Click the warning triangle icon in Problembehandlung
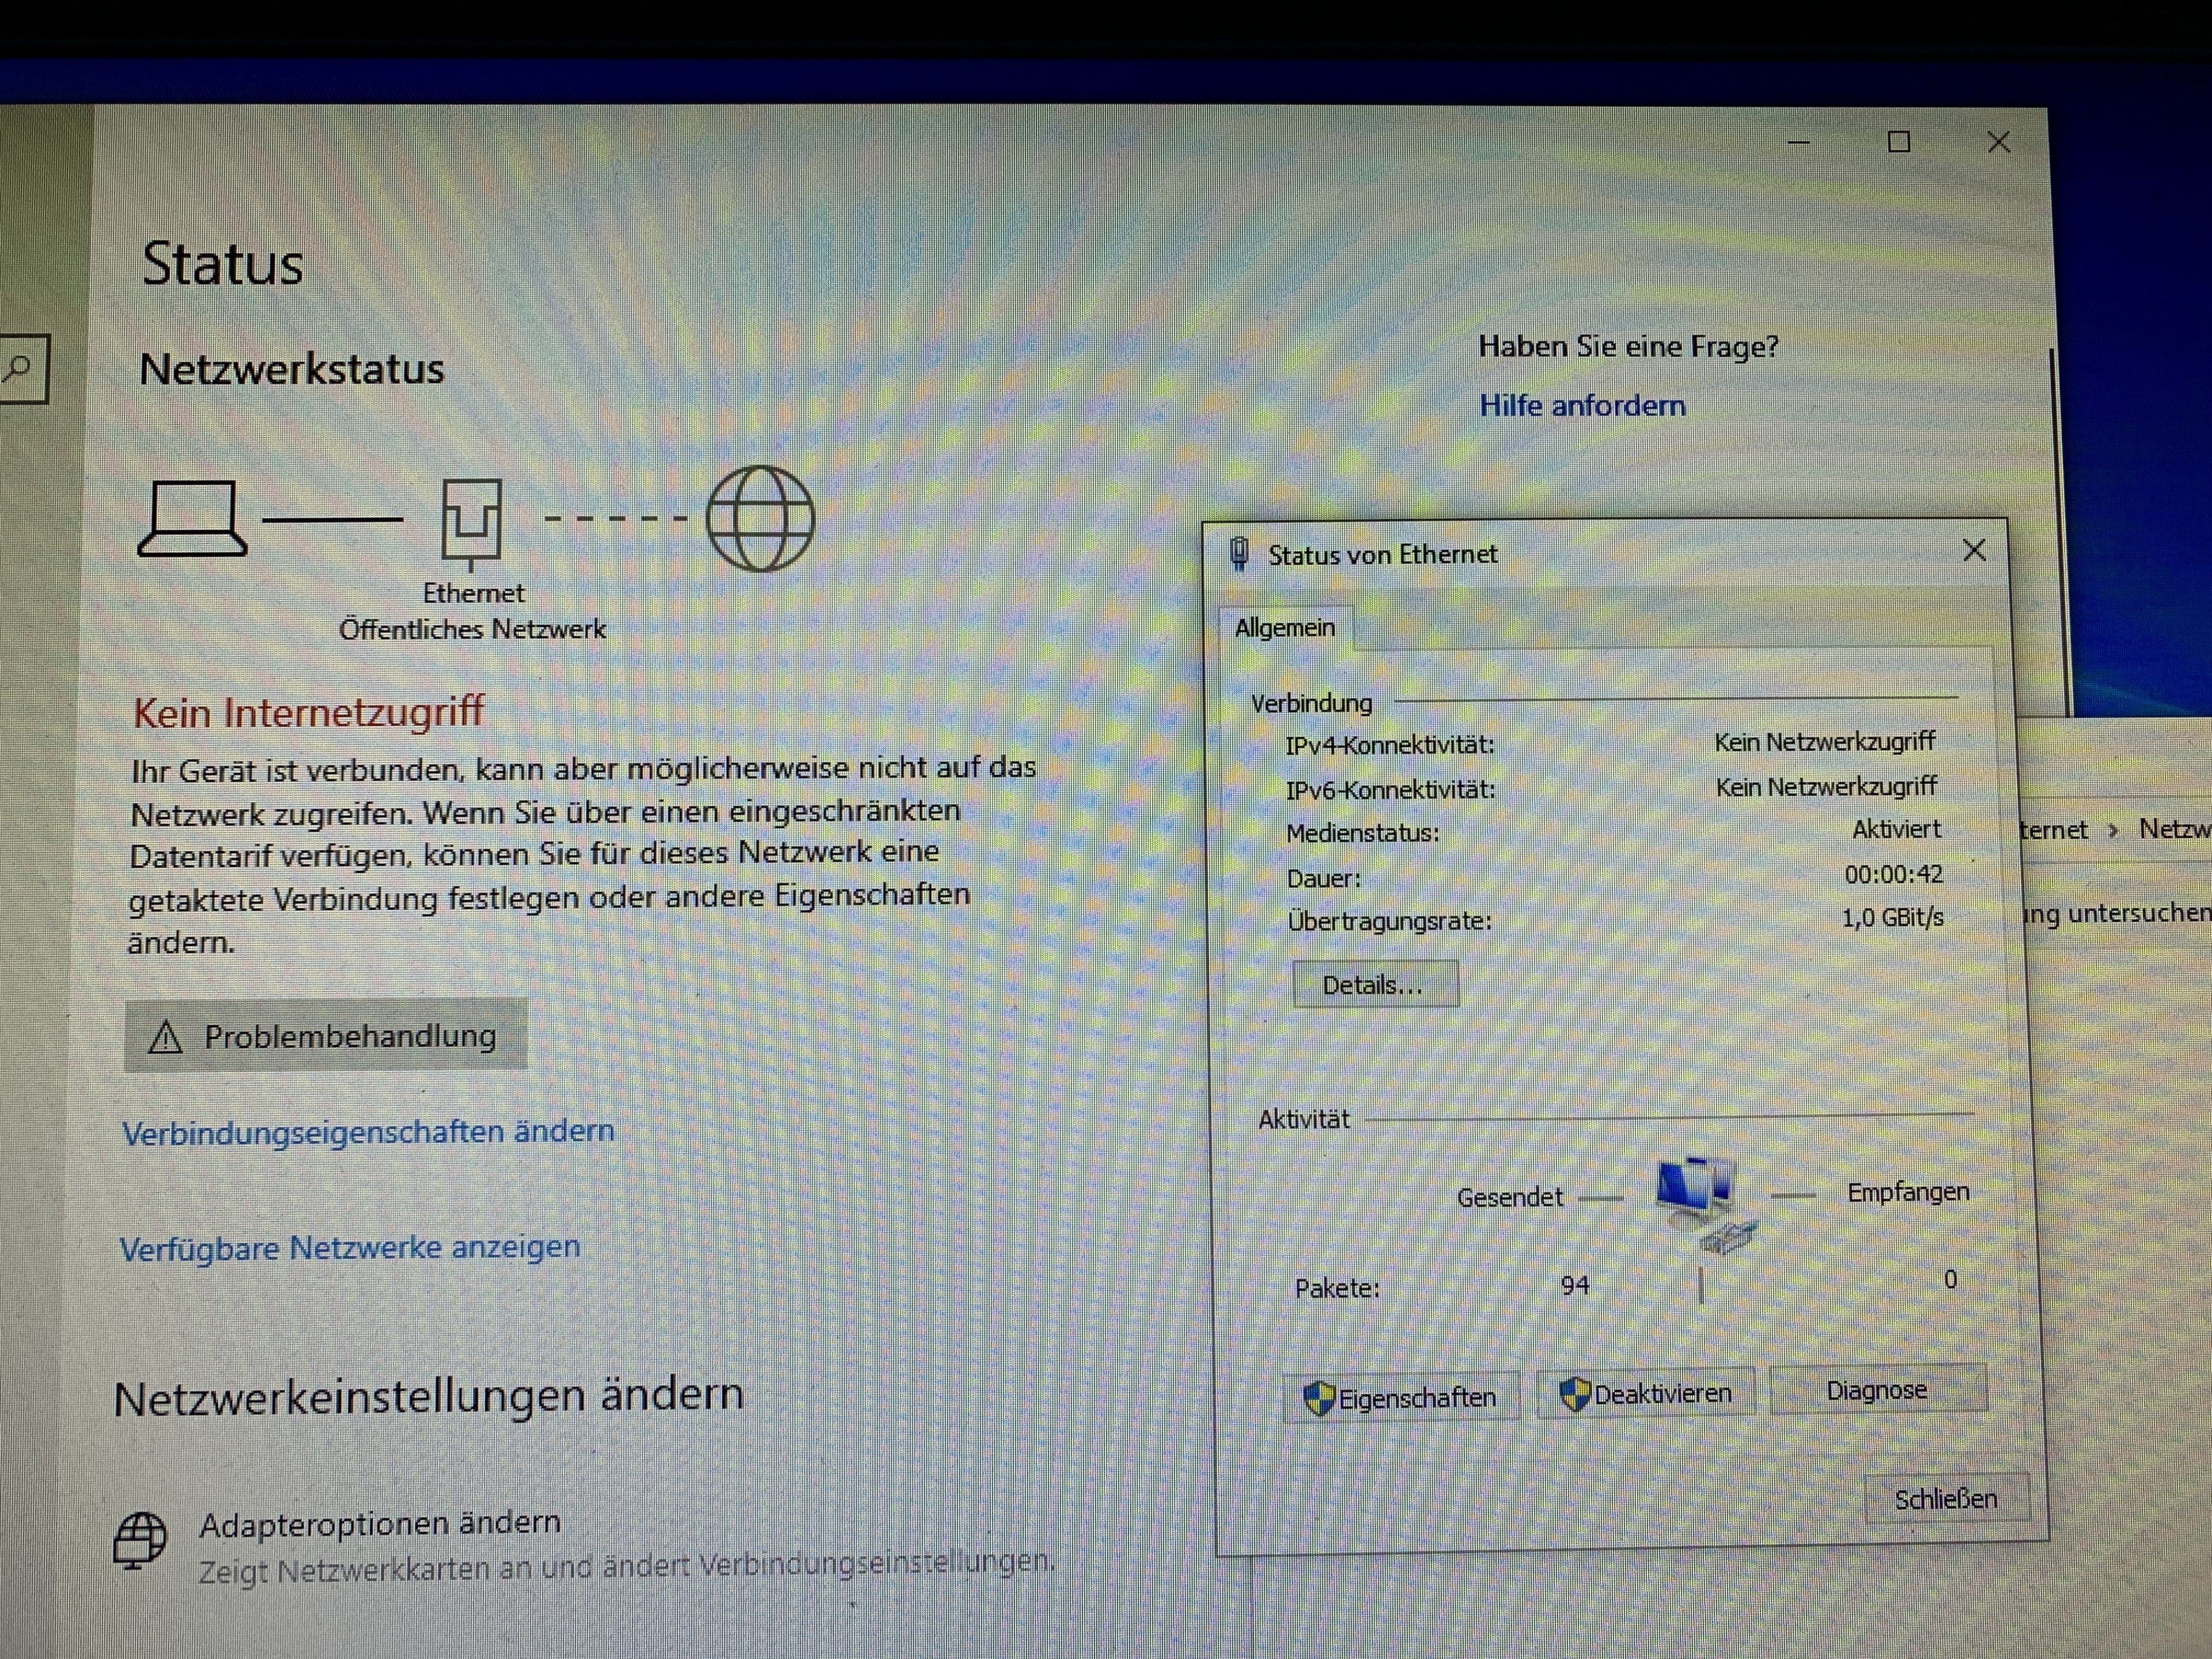The height and width of the screenshot is (1659, 2212). coord(165,1037)
